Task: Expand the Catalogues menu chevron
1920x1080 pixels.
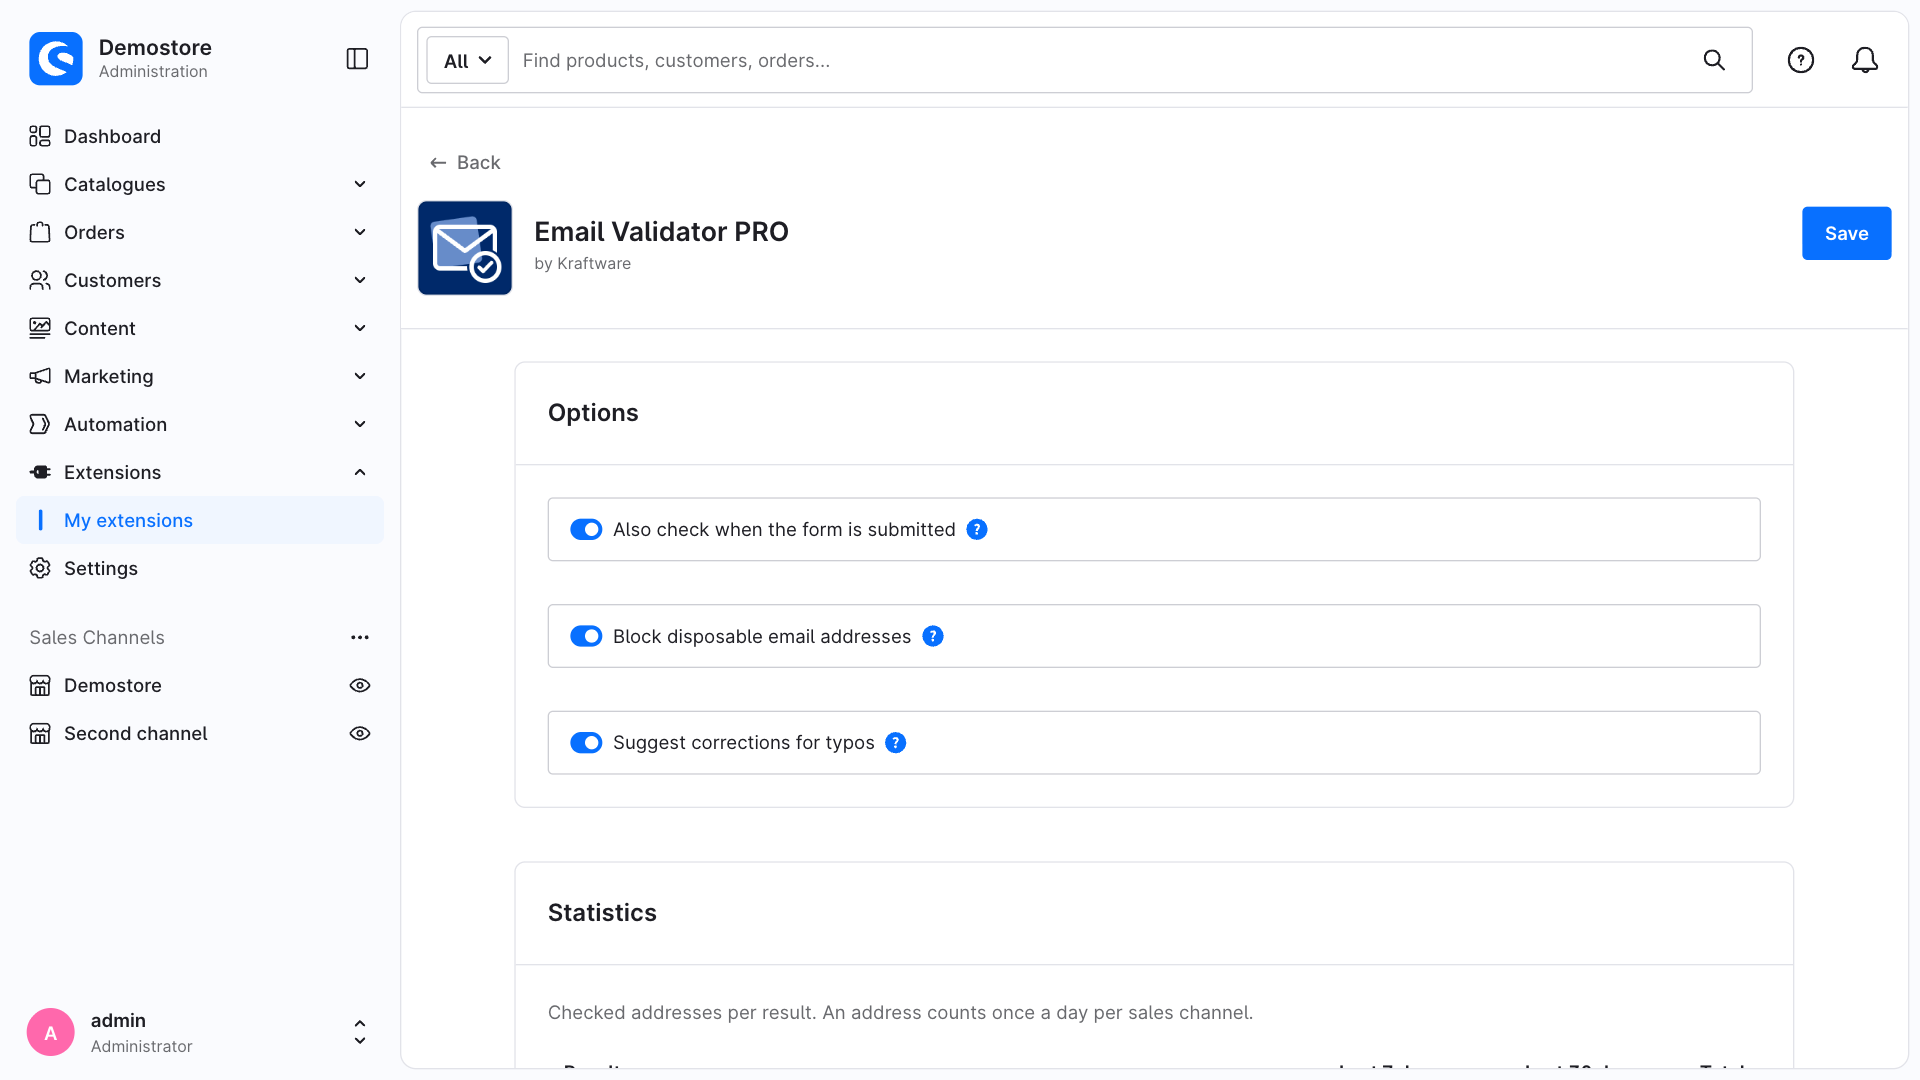Action: tap(360, 184)
